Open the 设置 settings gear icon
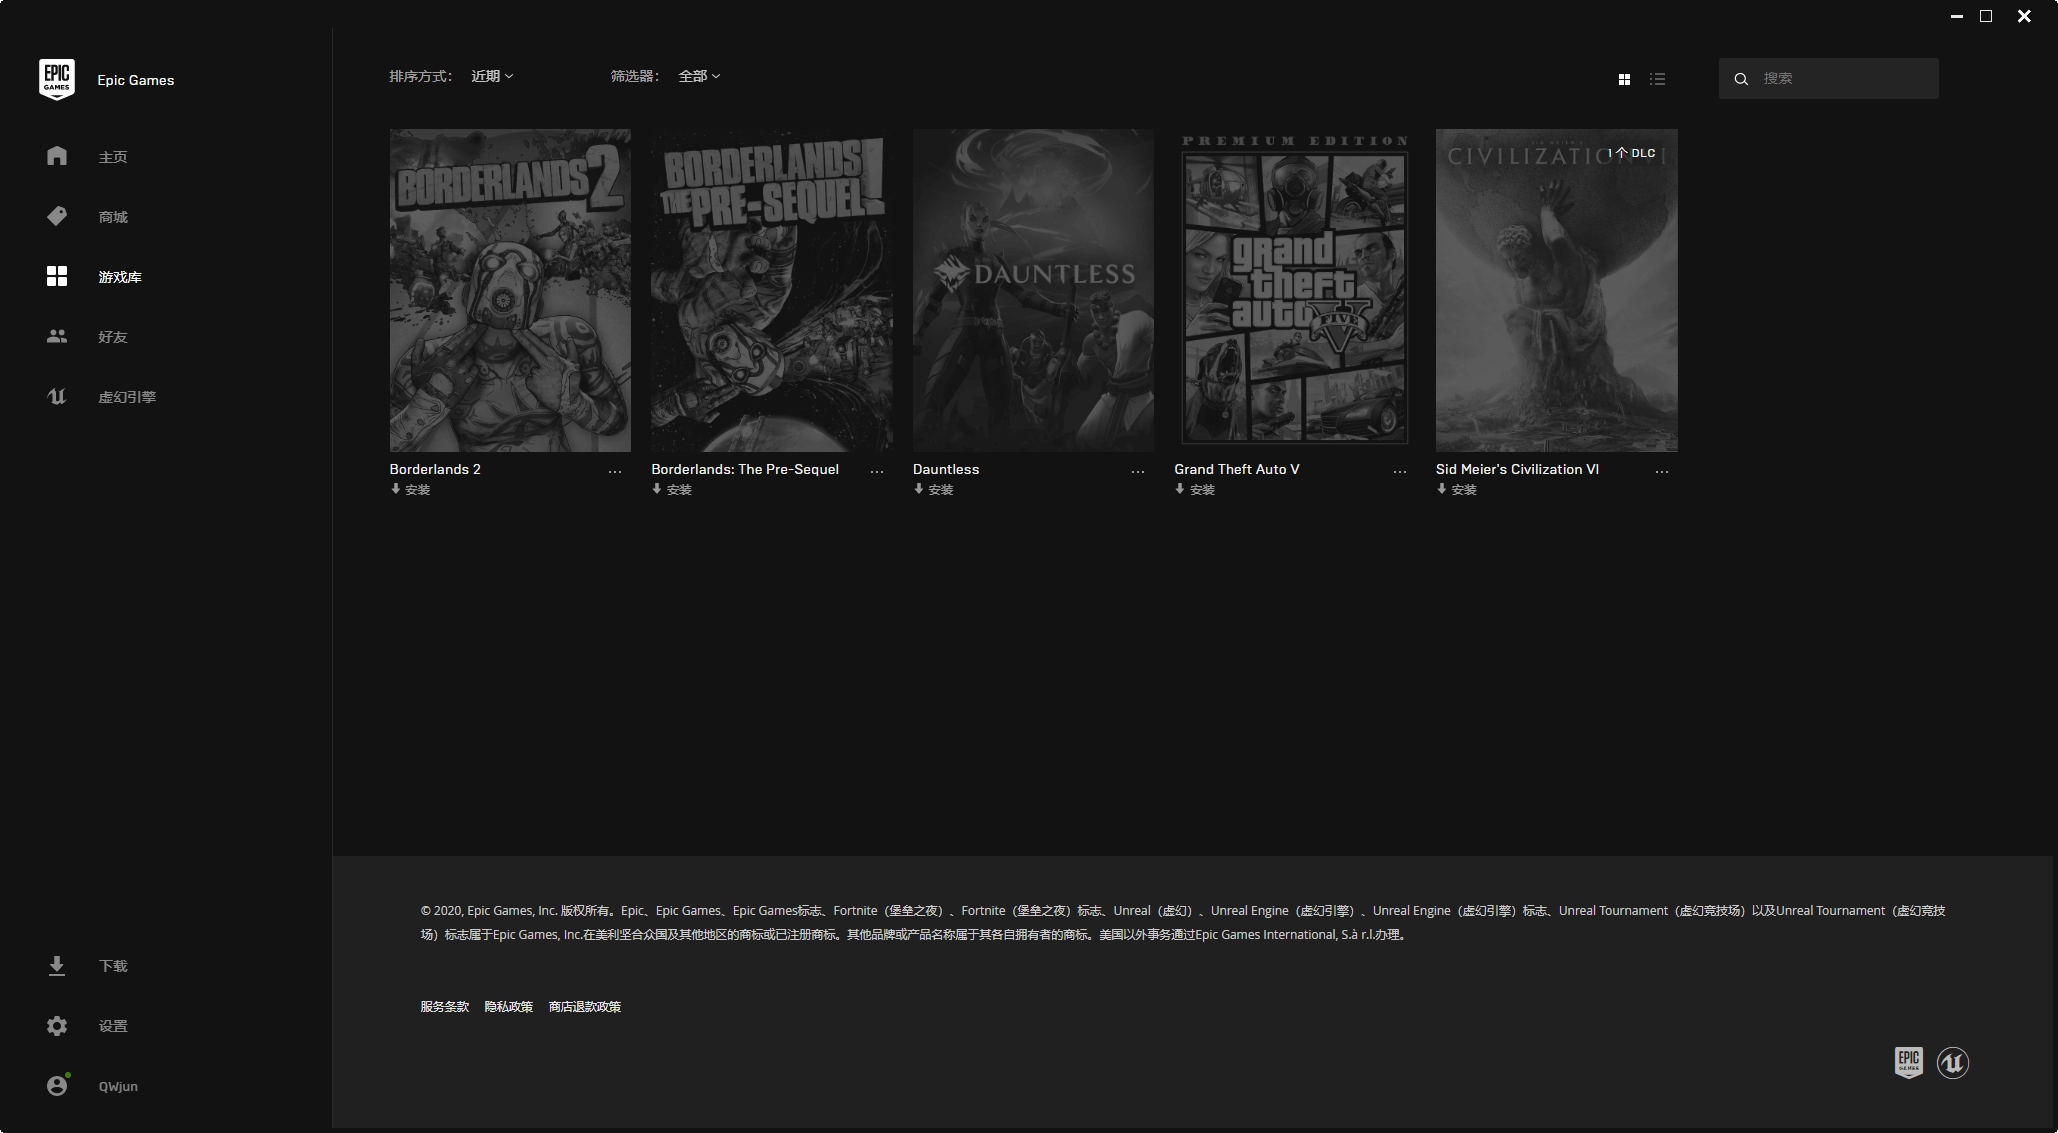 point(57,1025)
